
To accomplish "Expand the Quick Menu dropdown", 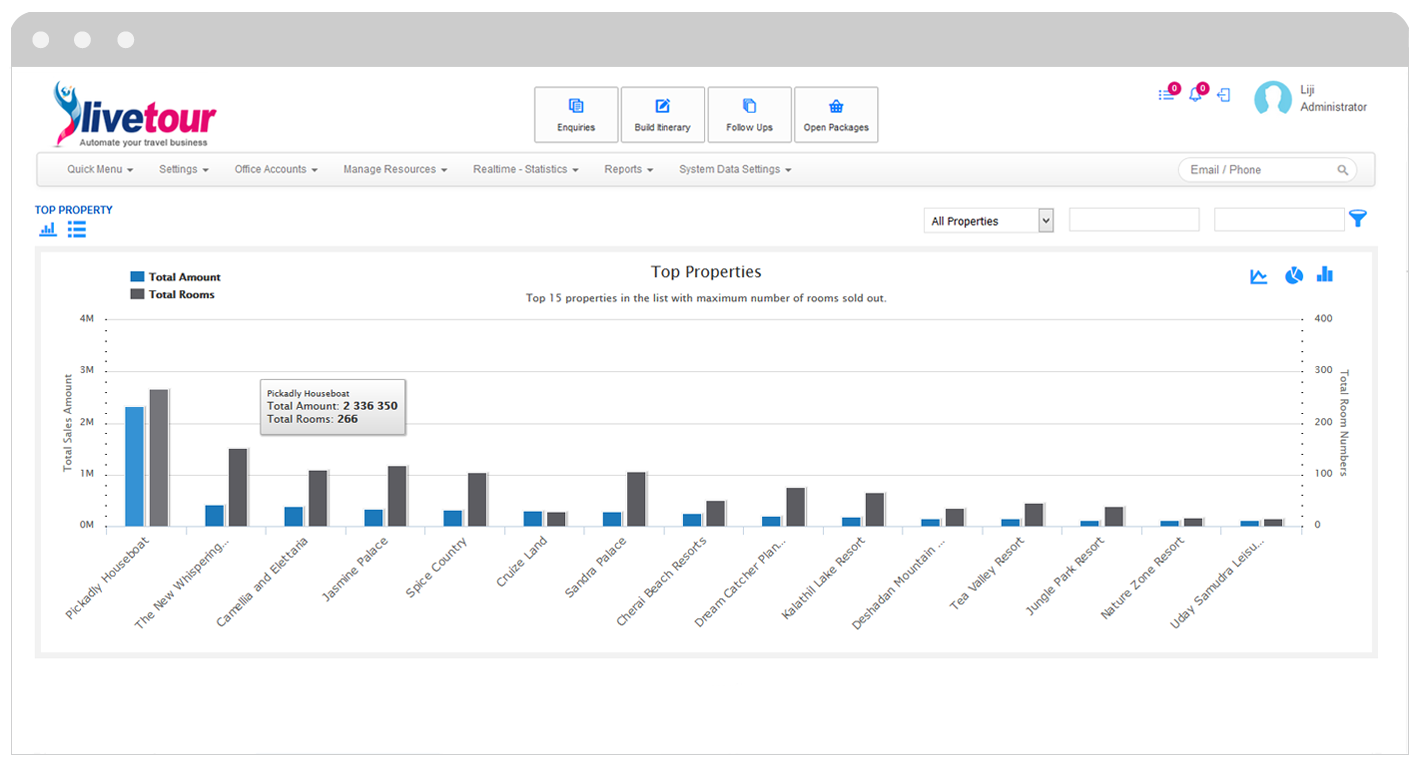I will (x=100, y=170).
